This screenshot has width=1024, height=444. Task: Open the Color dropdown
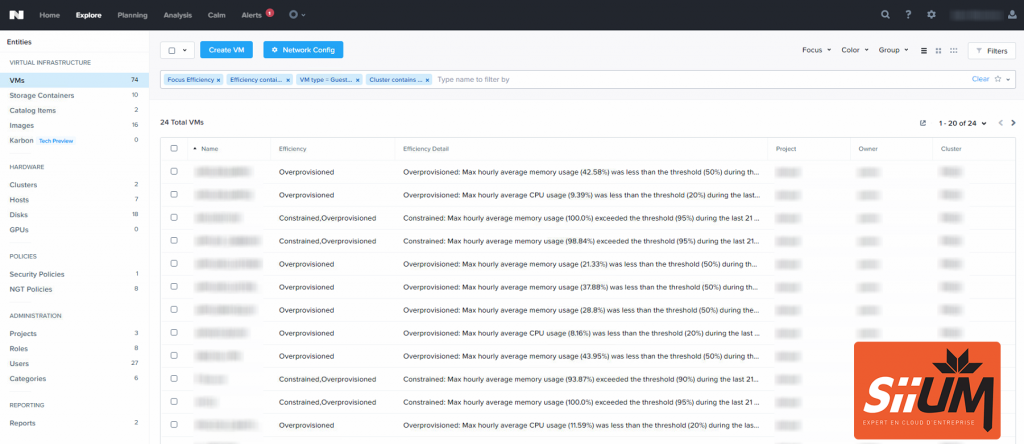click(x=855, y=50)
